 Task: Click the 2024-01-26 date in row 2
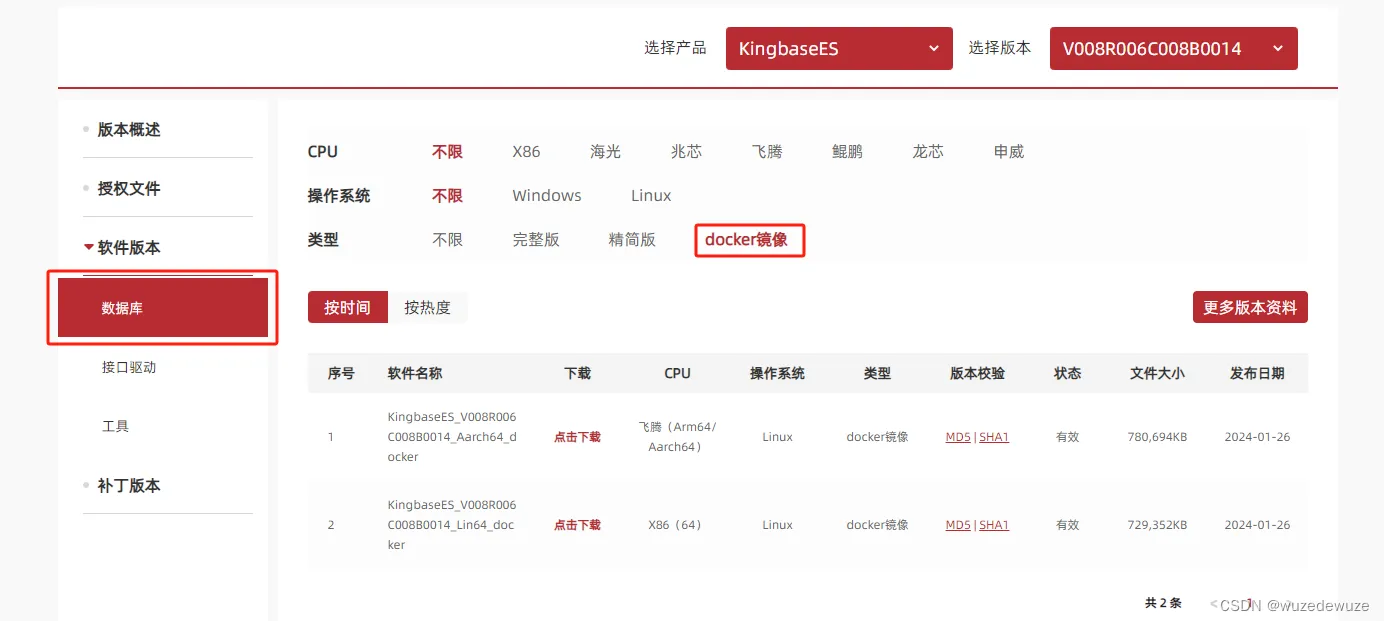[1257, 525]
